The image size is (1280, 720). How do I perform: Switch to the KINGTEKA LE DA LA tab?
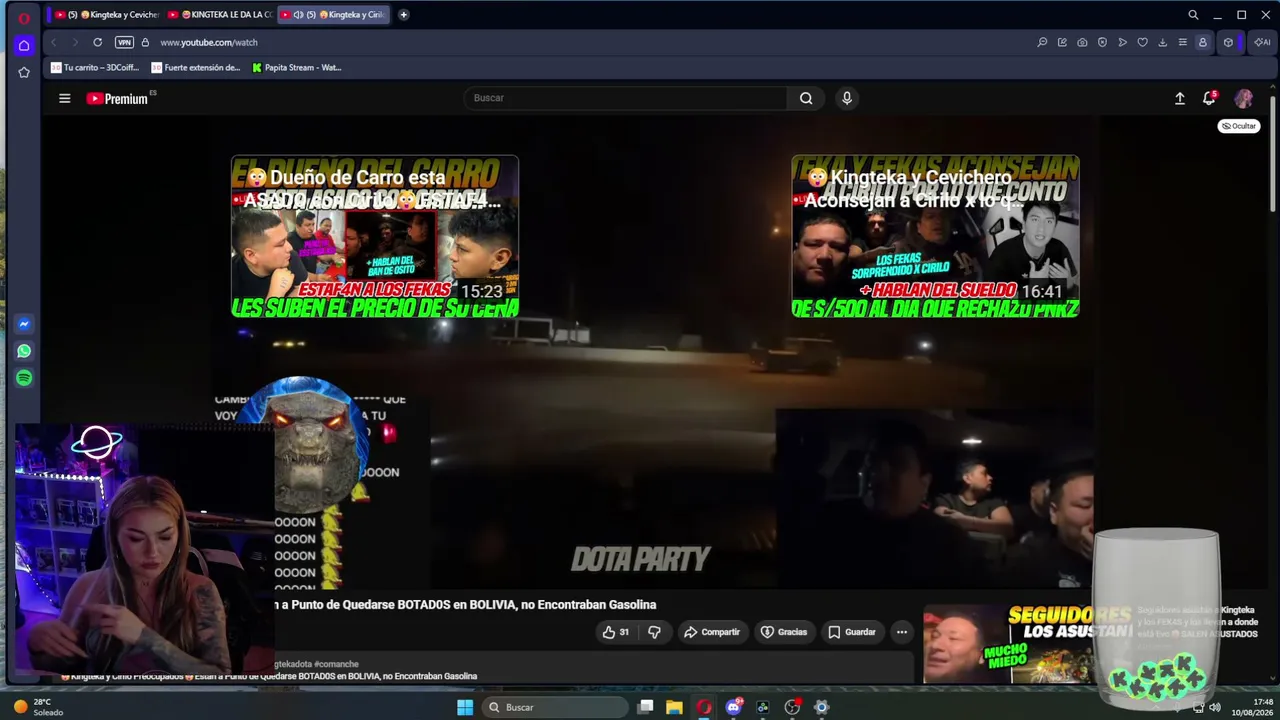pyautogui.click(x=220, y=15)
